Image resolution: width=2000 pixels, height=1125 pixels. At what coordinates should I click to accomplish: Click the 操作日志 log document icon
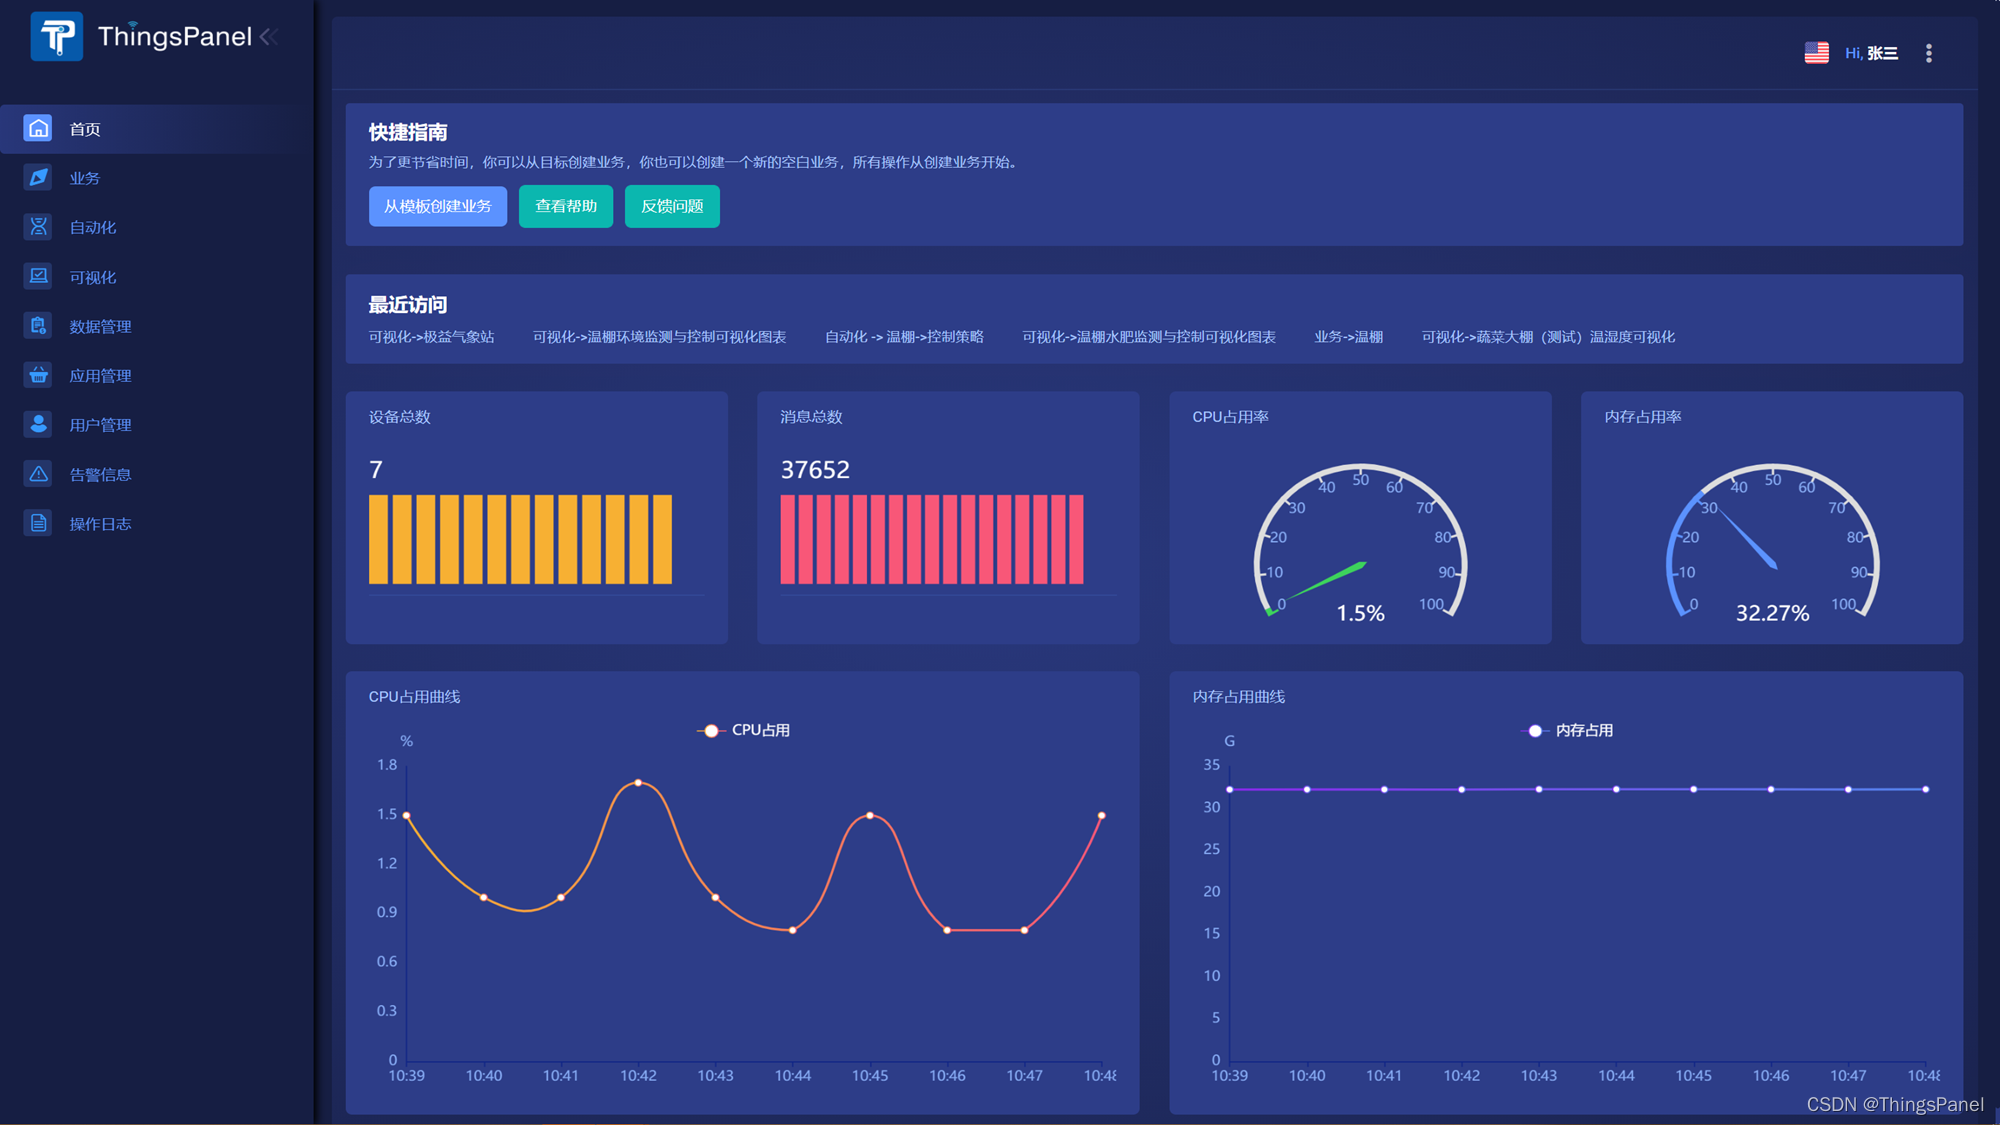coord(38,523)
